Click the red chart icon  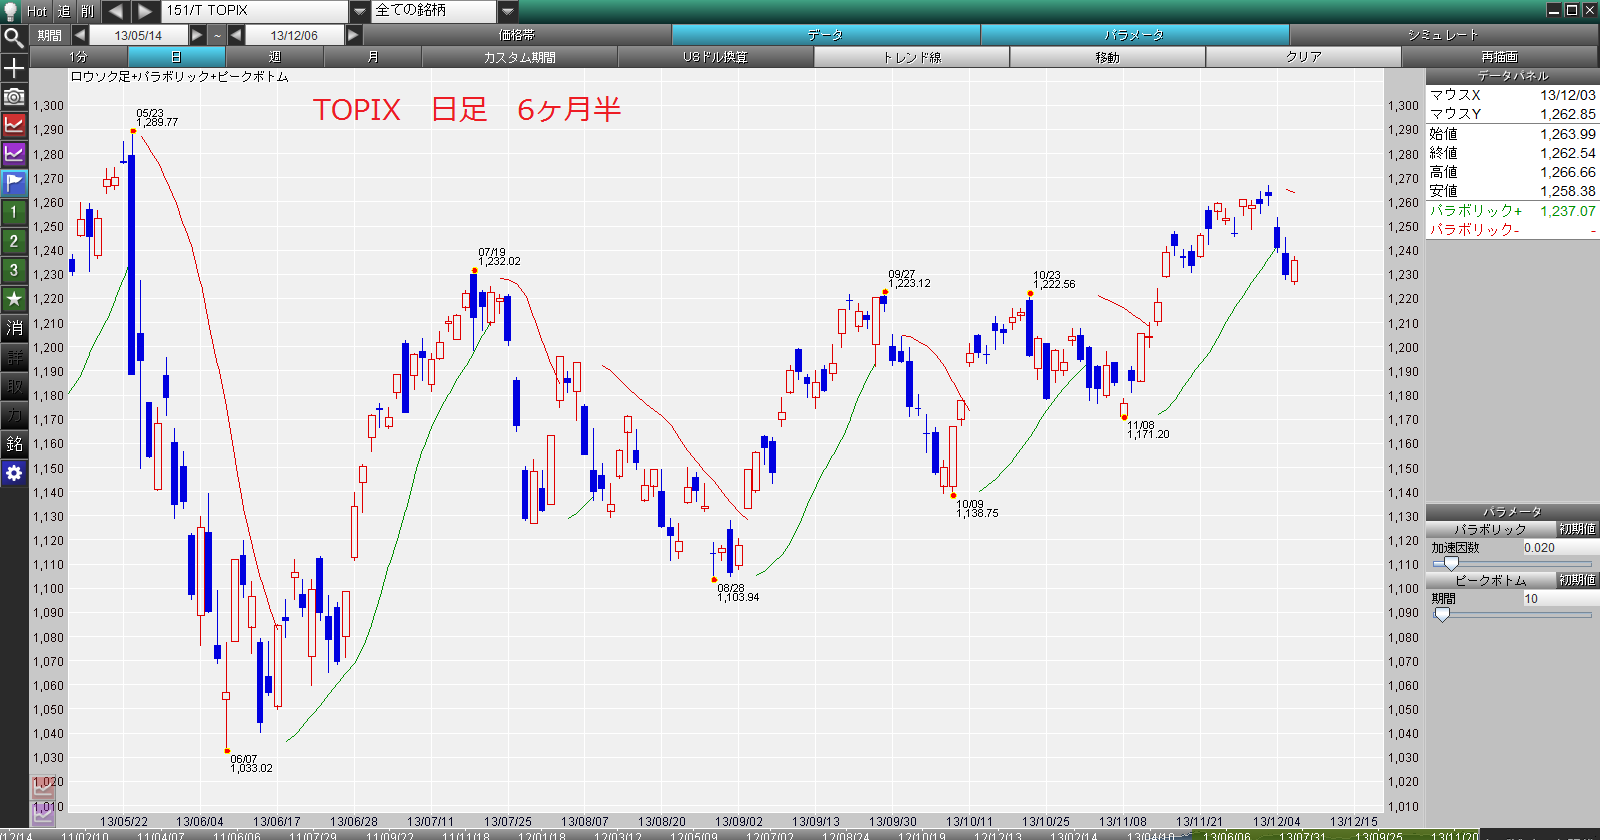[14, 125]
